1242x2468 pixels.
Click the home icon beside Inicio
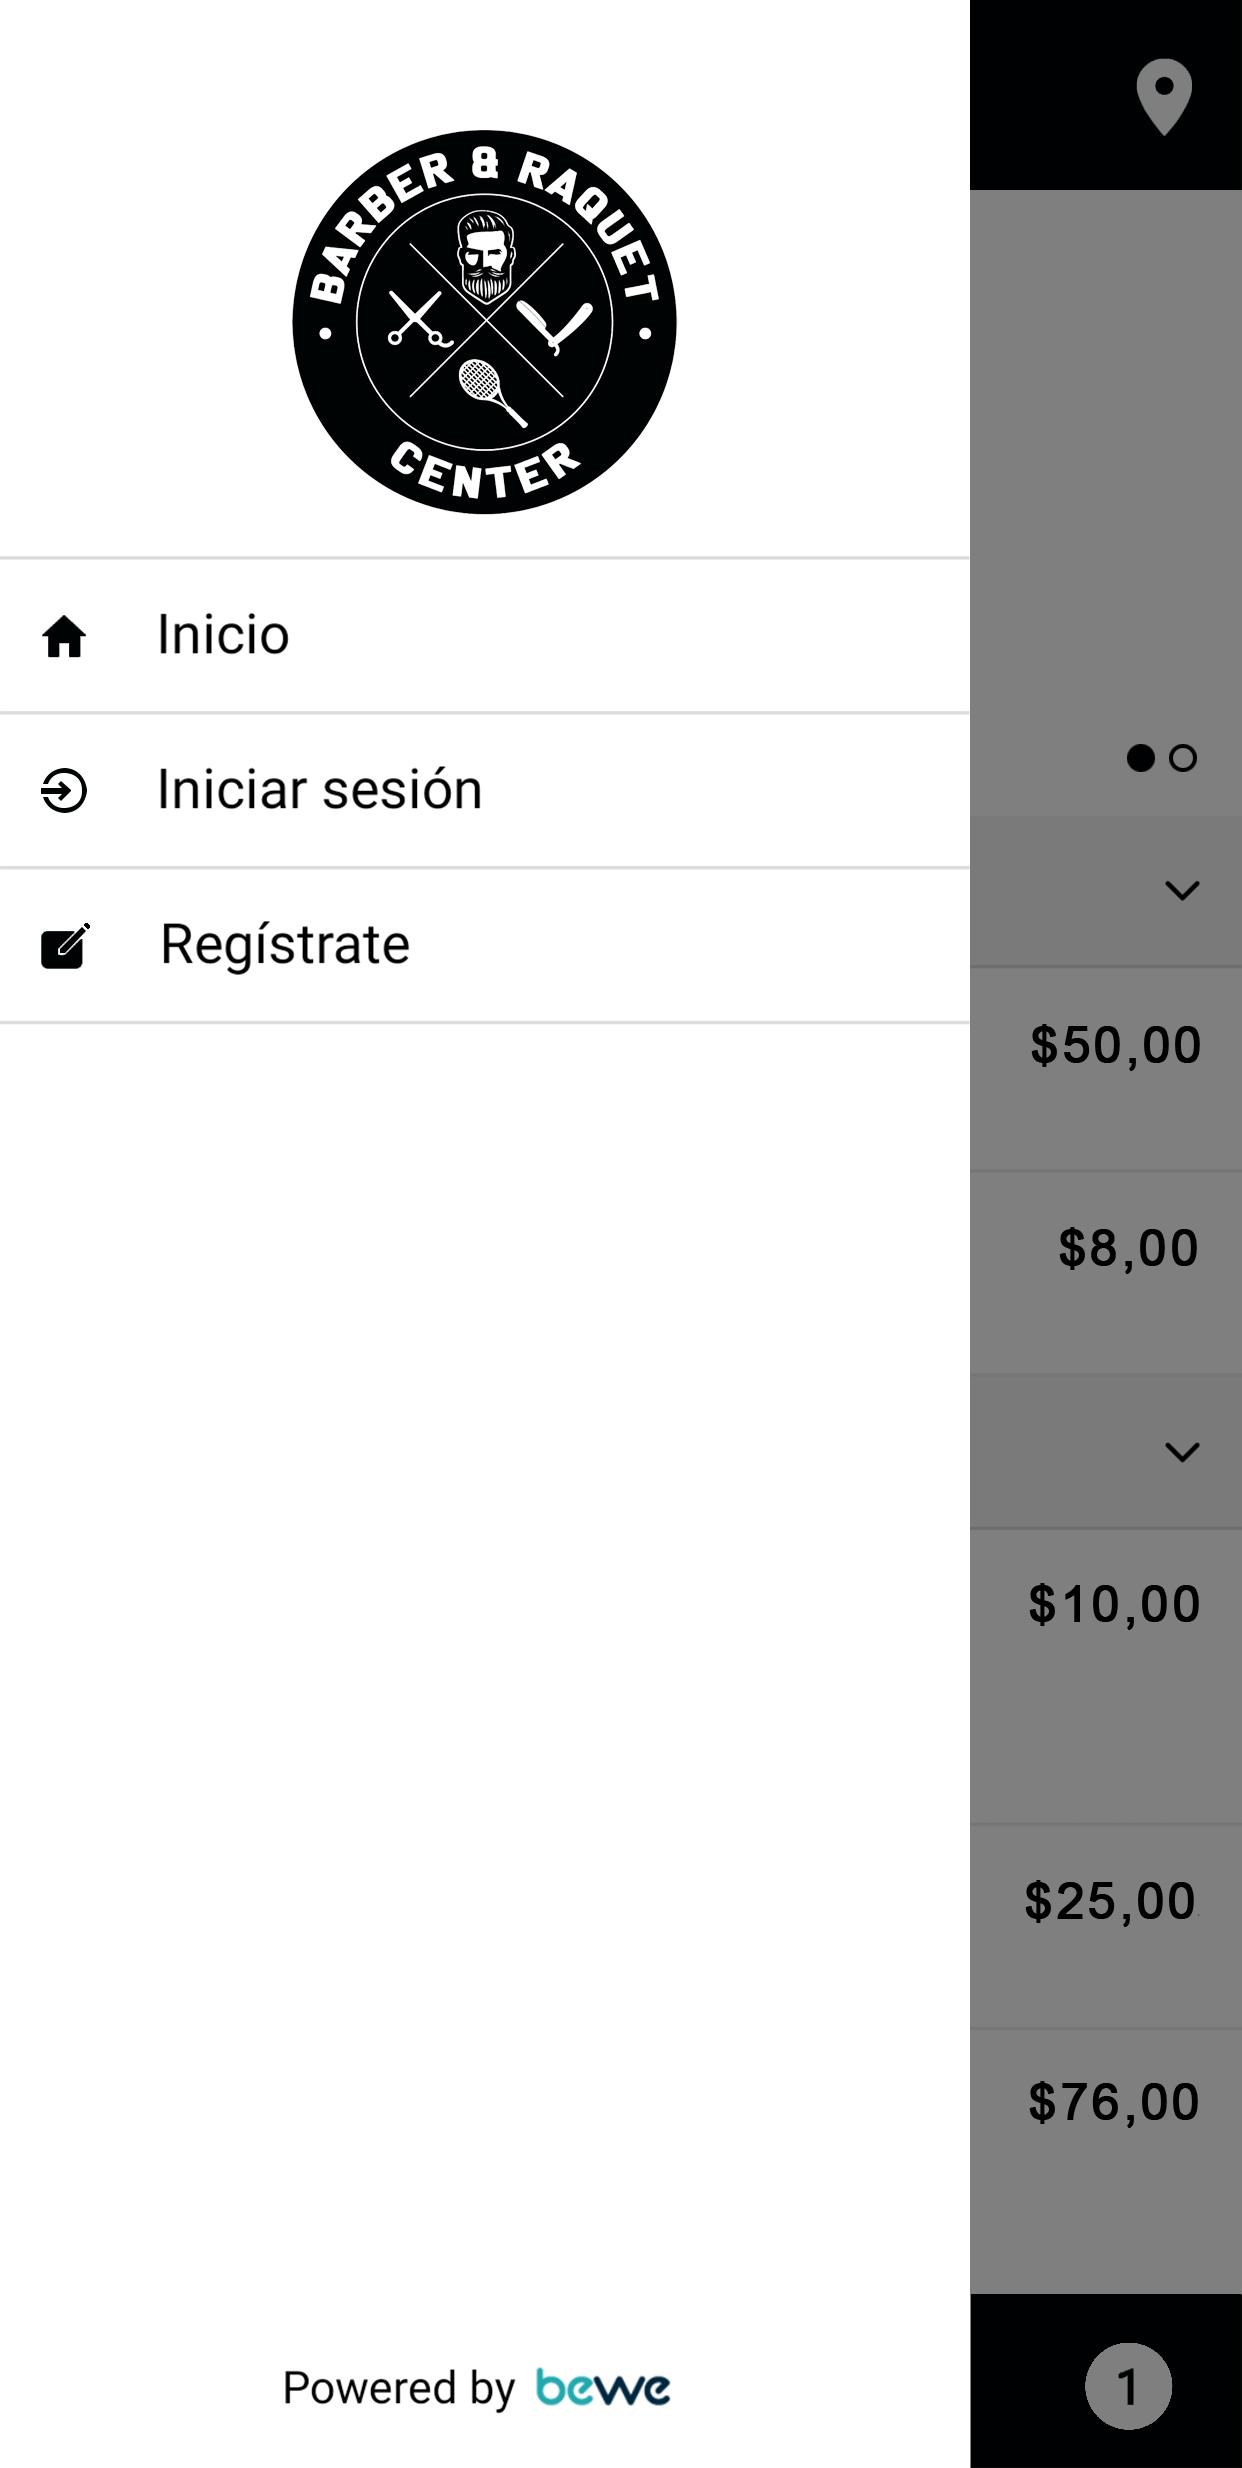point(64,636)
